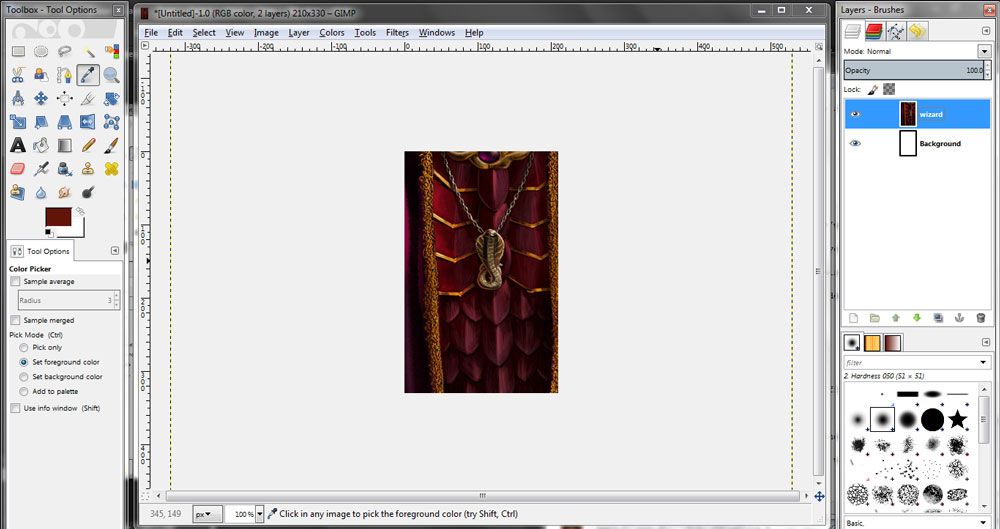The width and height of the screenshot is (1000, 529).
Task: Open the px units dropdown
Action: 207,514
